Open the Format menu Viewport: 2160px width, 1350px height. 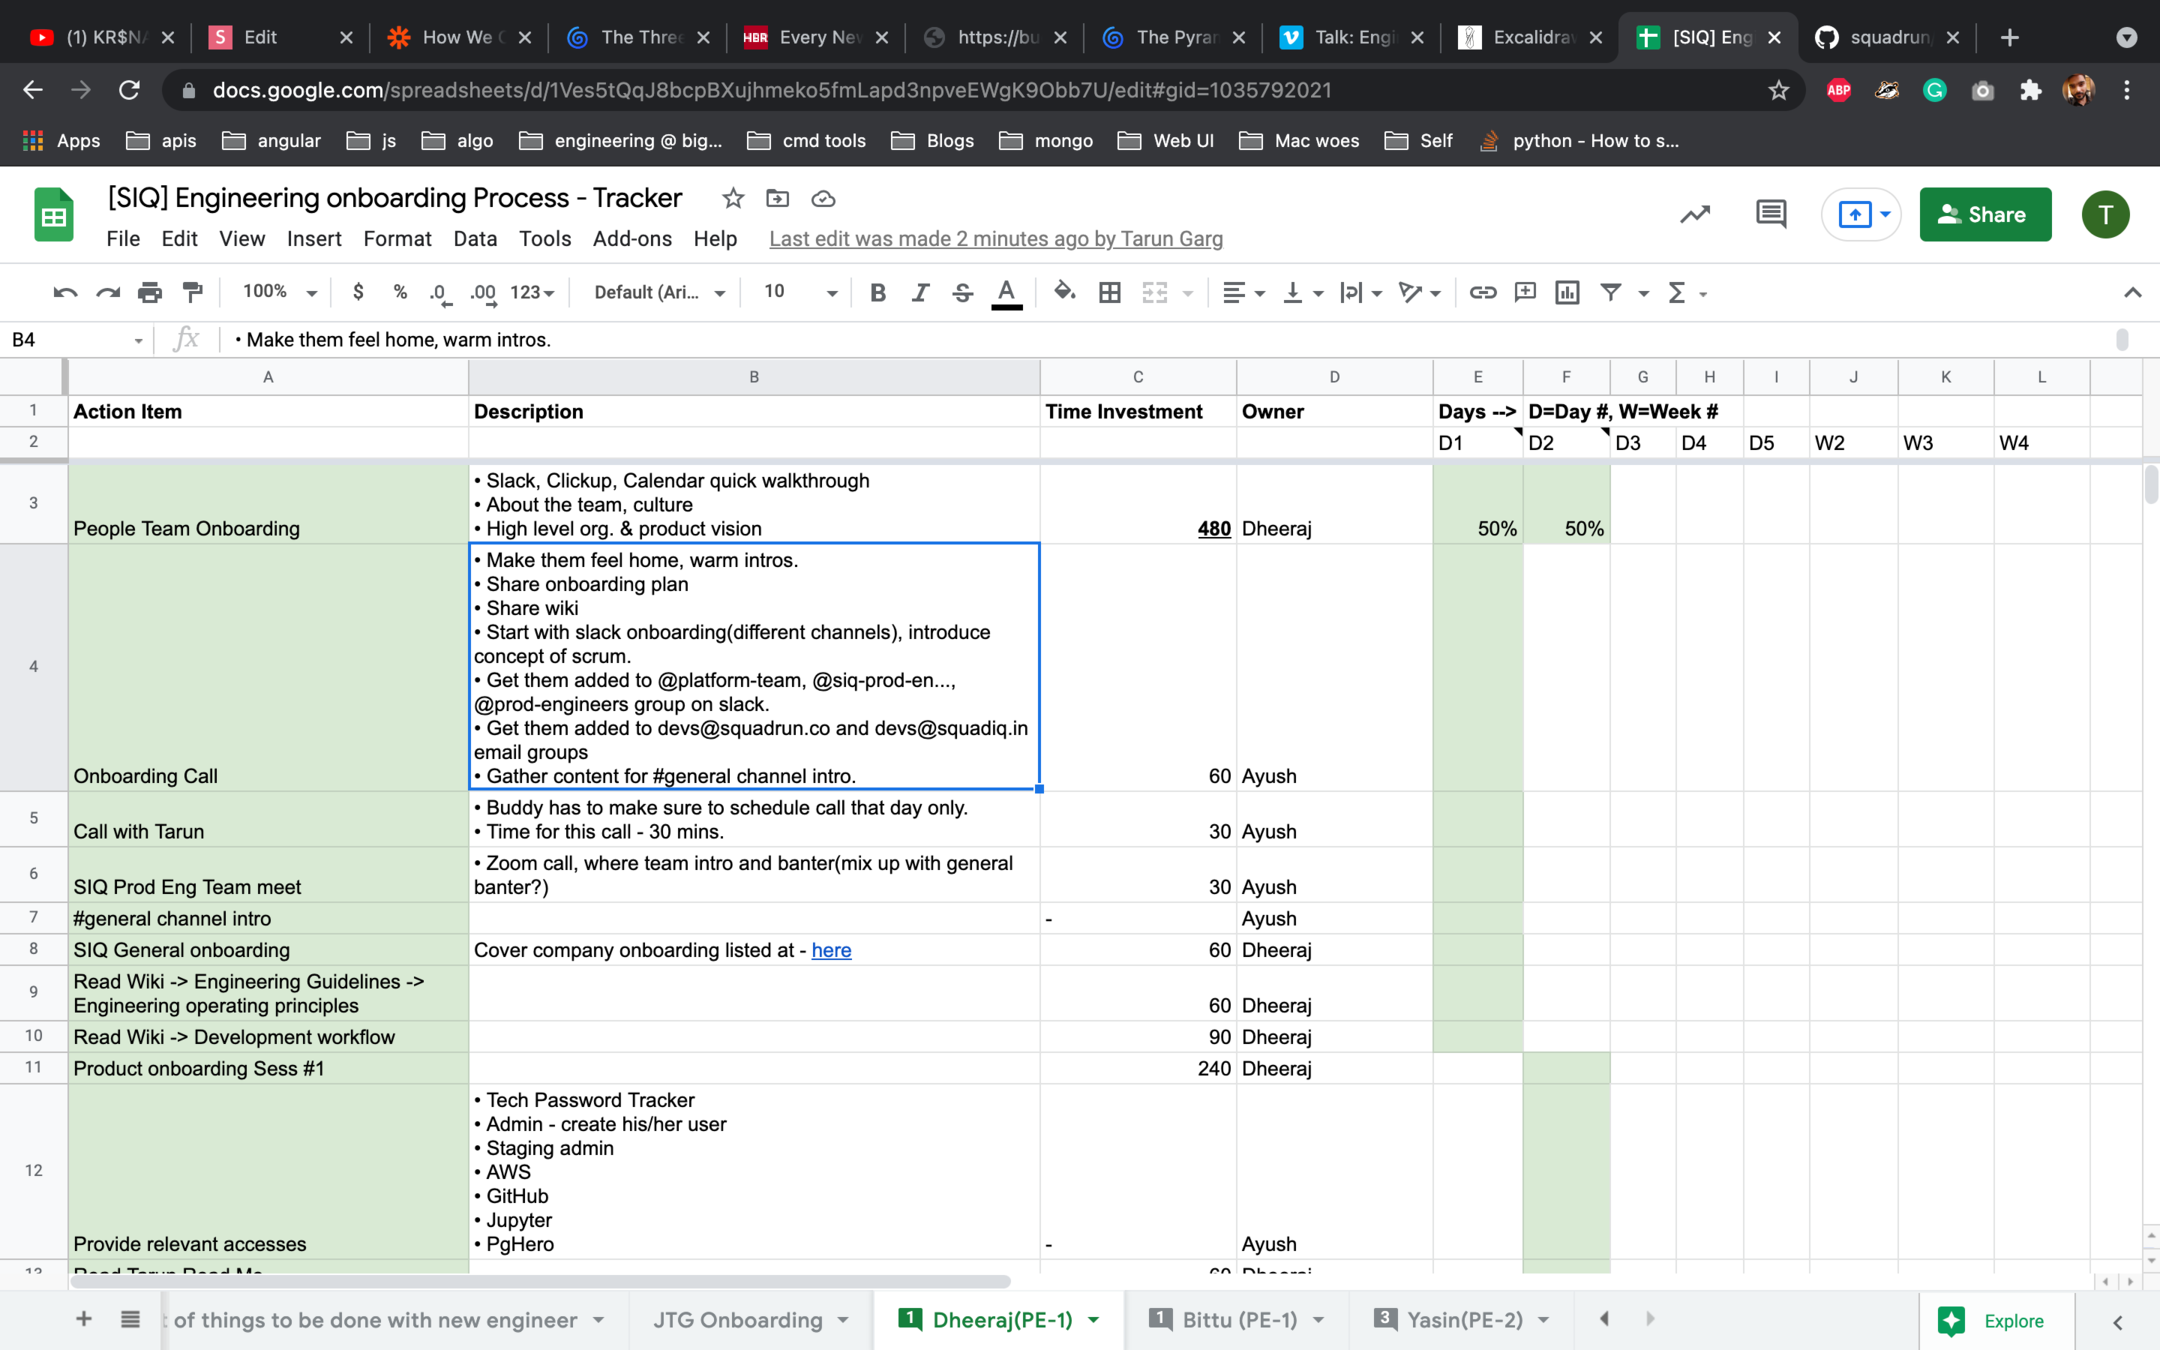click(x=397, y=239)
